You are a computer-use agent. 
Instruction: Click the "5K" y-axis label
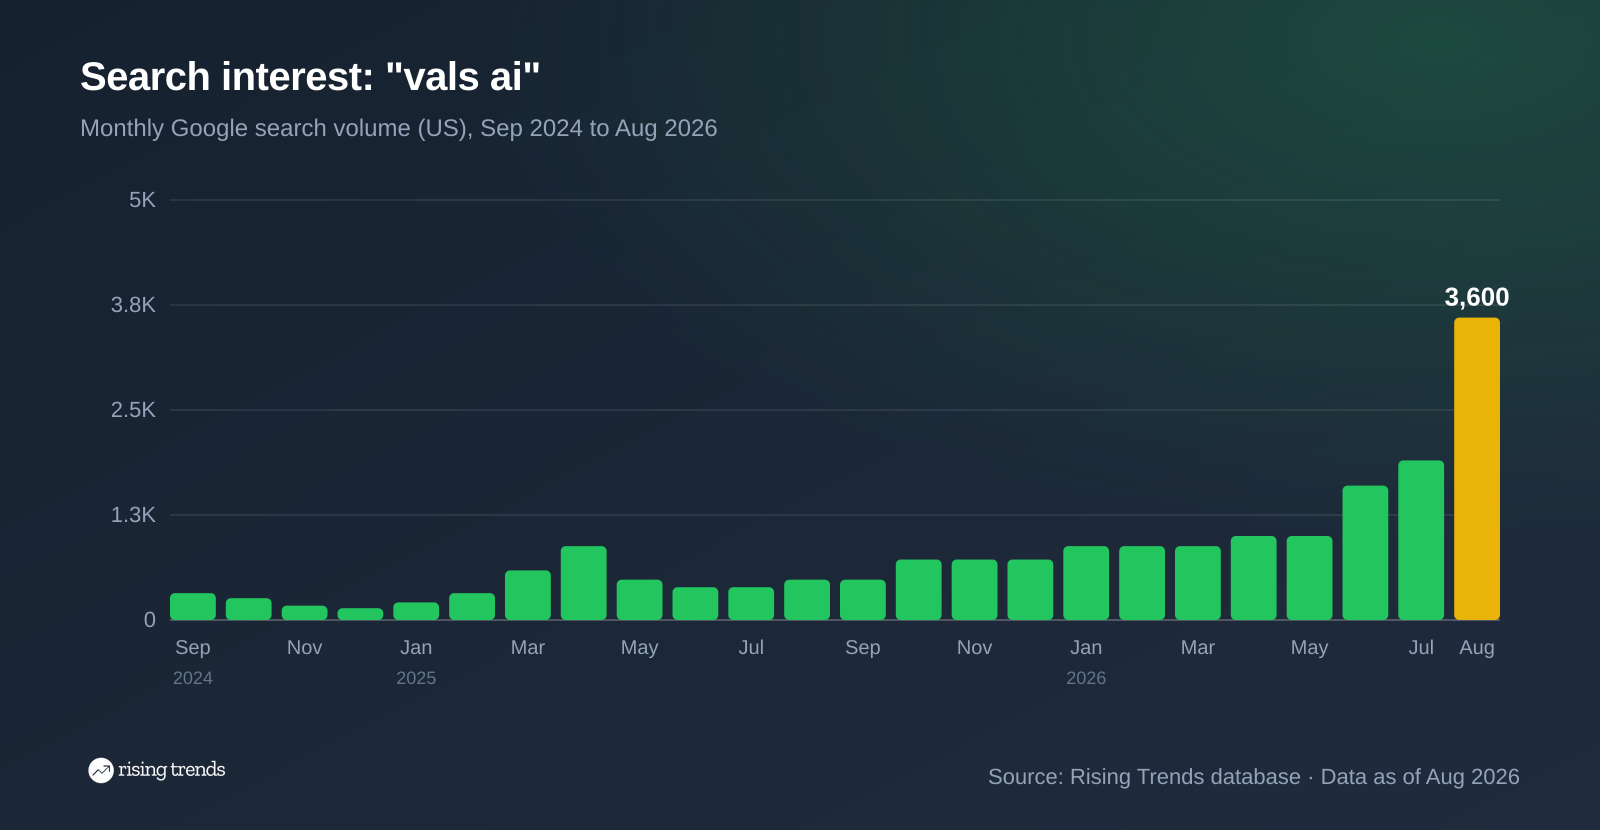pos(142,200)
